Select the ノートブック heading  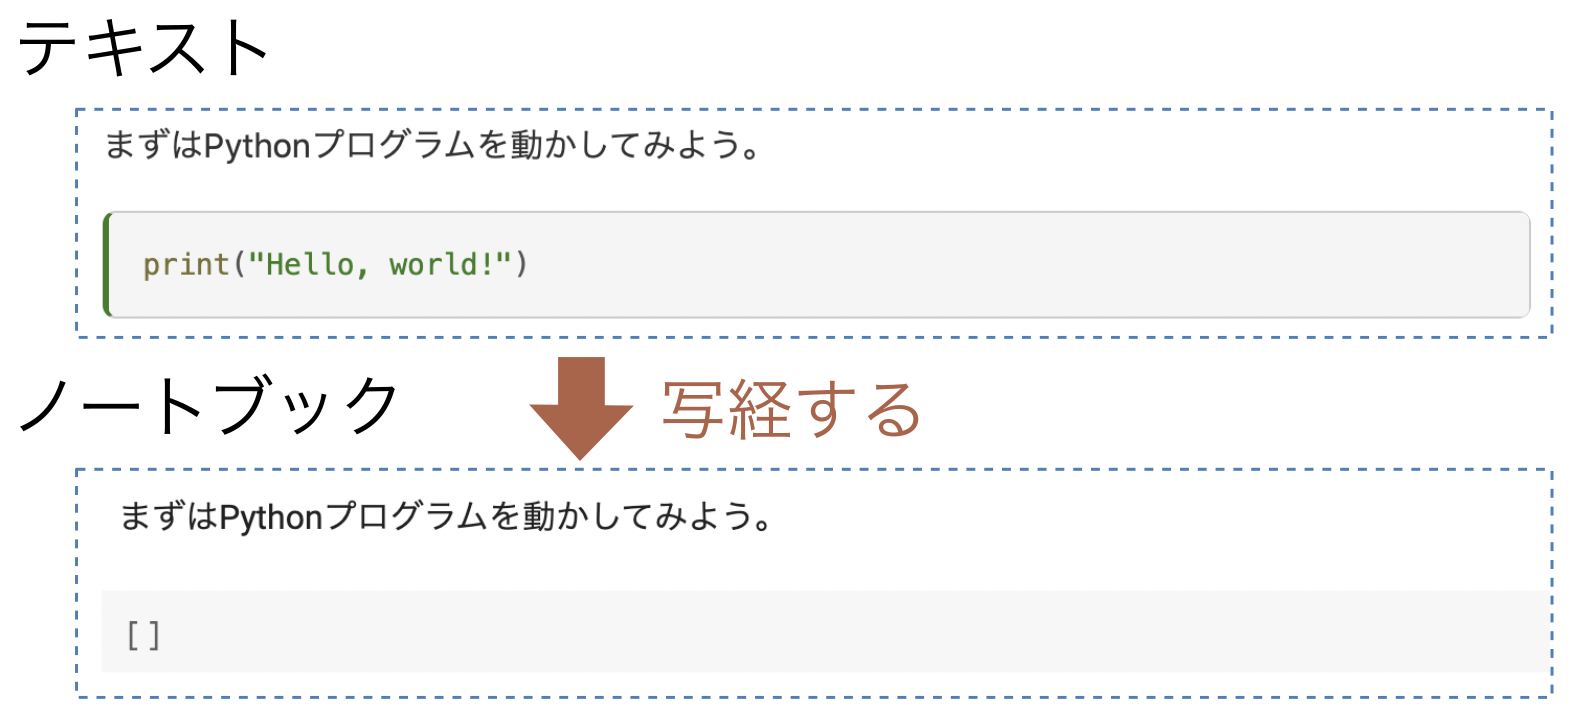tap(209, 406)
